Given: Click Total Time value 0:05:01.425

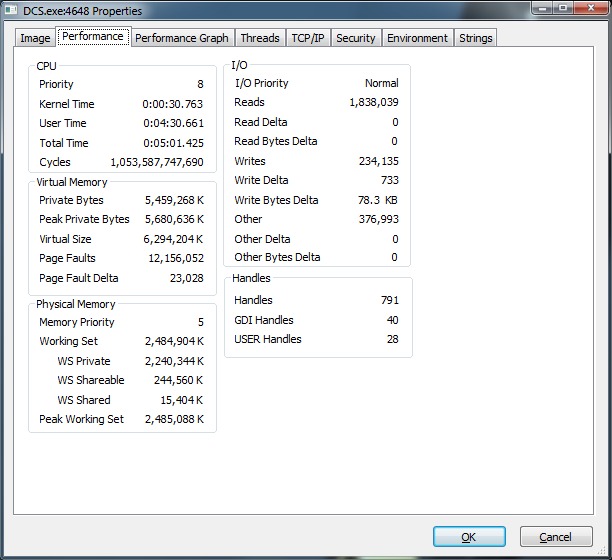Looking at the screenshot, I should pos(173,143).
